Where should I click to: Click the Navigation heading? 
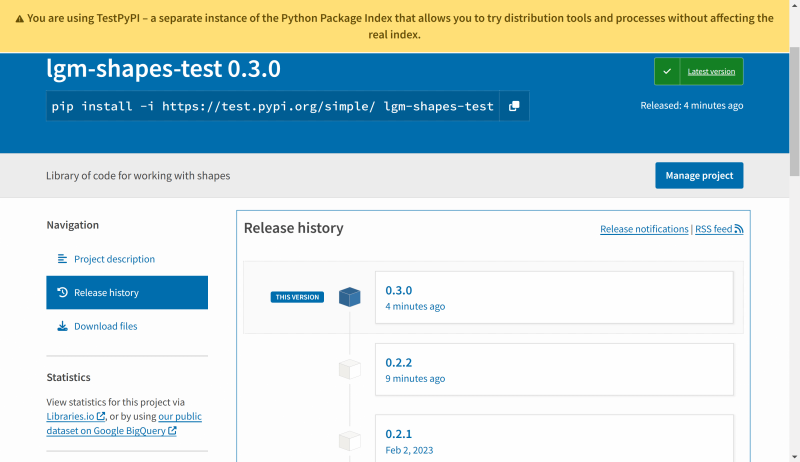point(72,225)
